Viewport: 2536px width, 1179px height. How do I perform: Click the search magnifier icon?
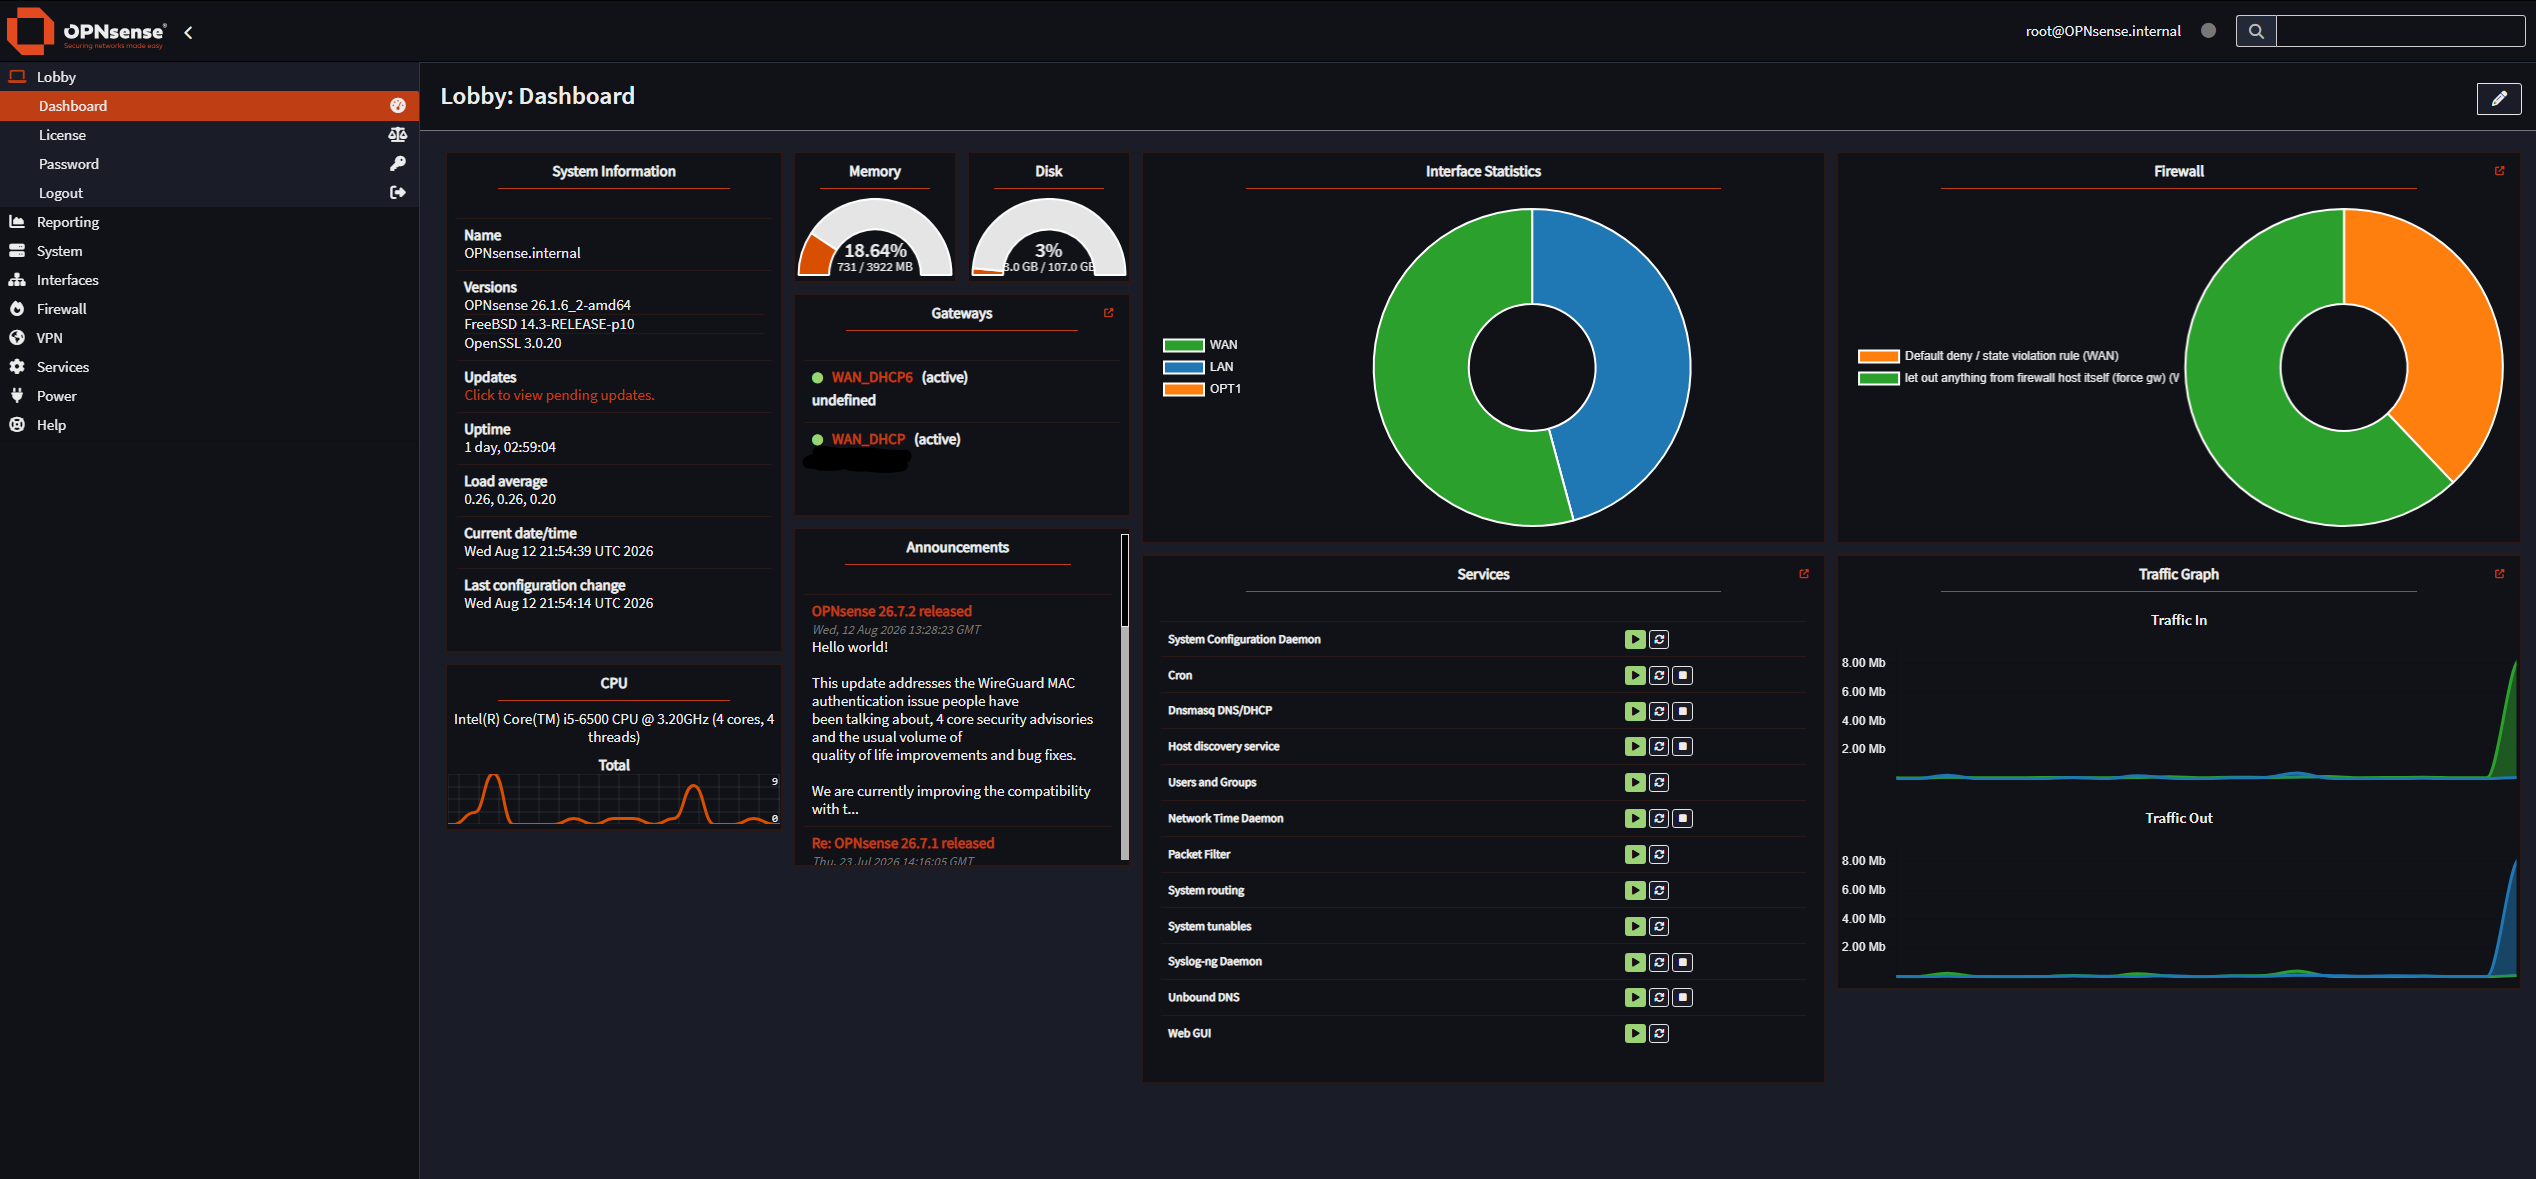pos(2256,31)
